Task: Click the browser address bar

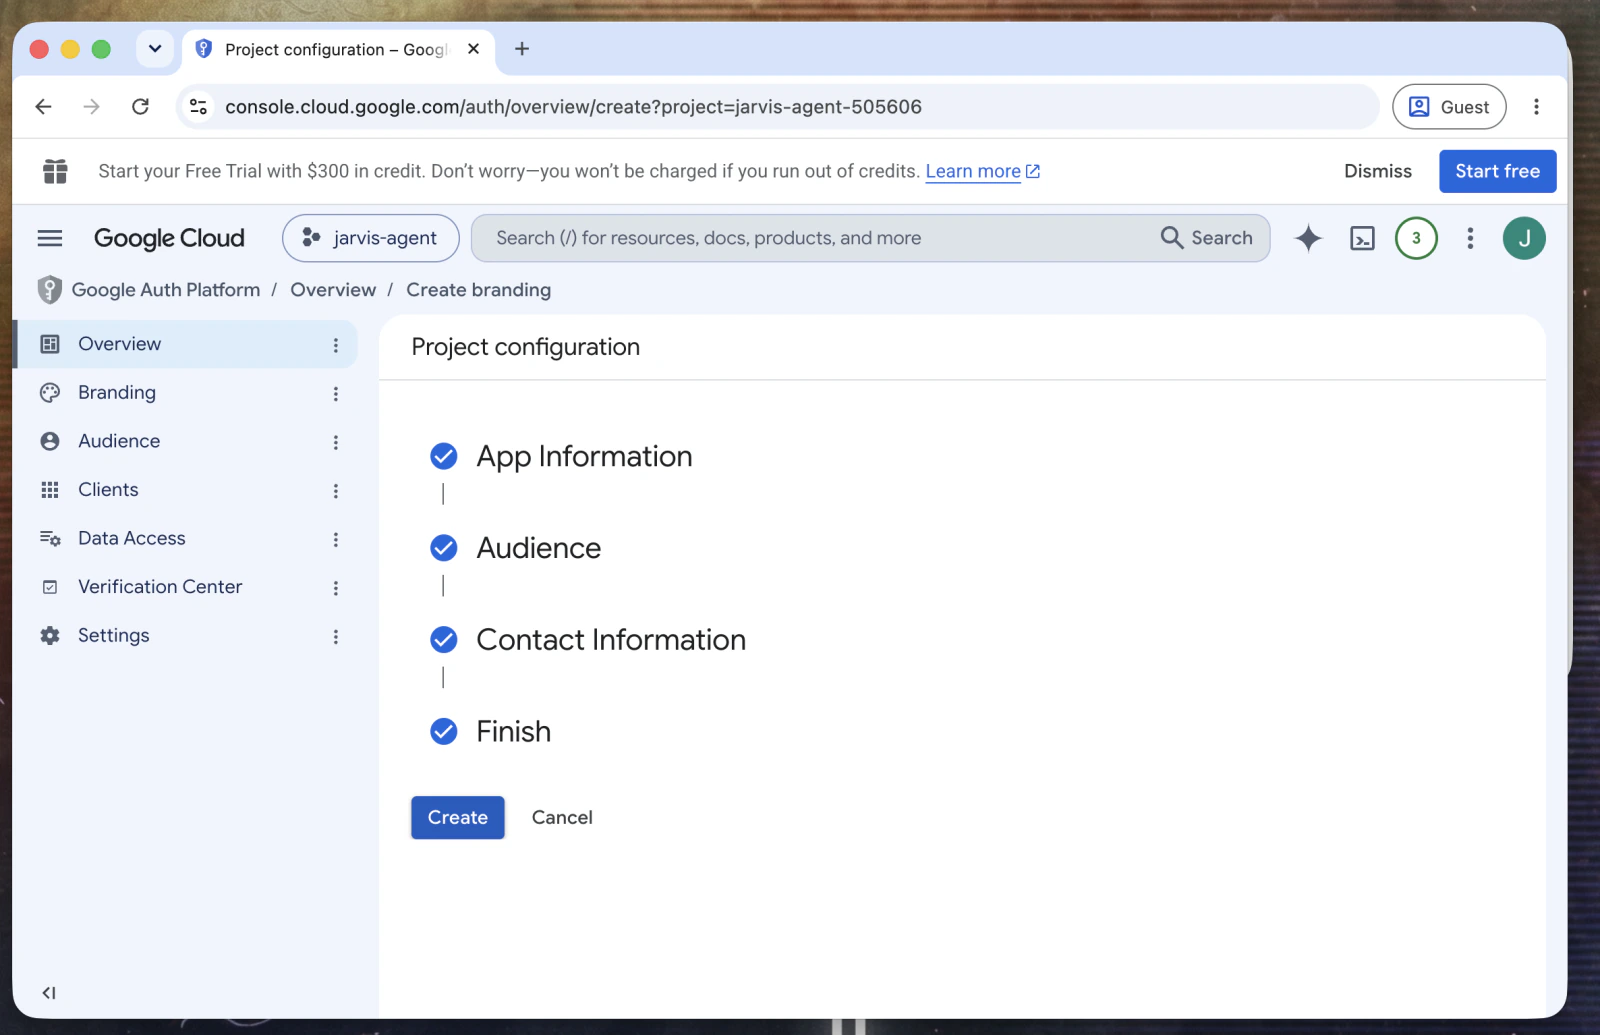Action: point(780,107)
